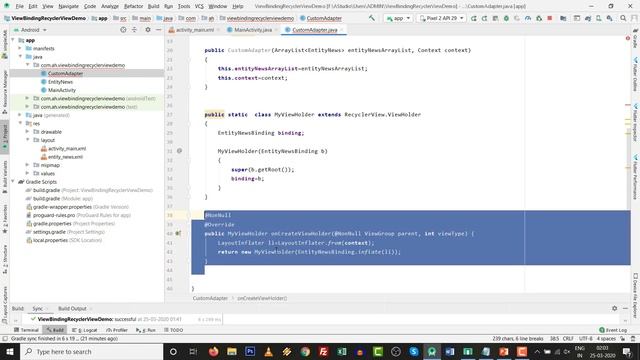640x360 pixels.
Task: Open AVD Manager from toolbar
Action: coord(599,18)
